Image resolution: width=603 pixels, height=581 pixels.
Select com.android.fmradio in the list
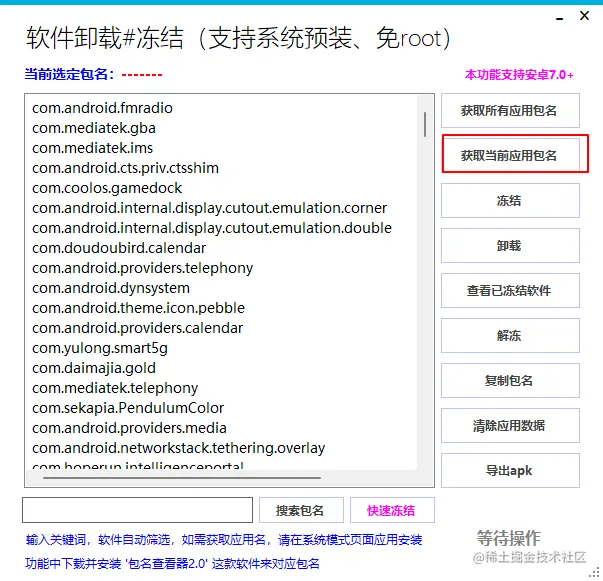pyautogui.click(x=102, y=108)
